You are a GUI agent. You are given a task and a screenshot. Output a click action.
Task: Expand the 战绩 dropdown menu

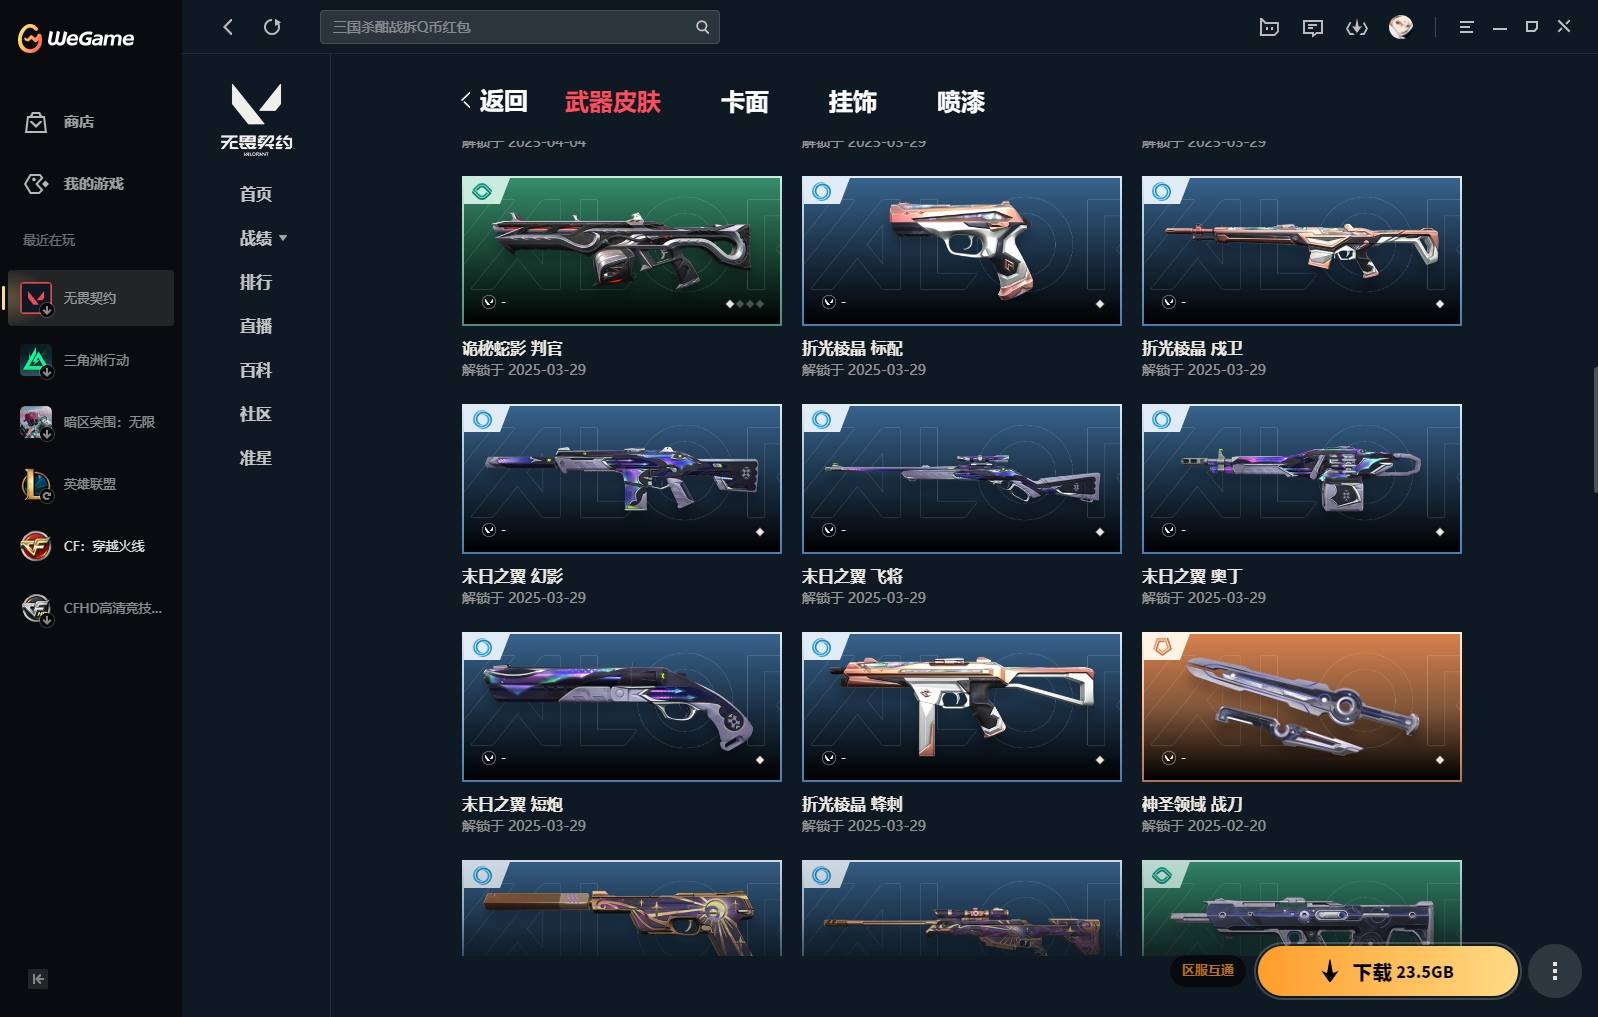tap(263, 238)
